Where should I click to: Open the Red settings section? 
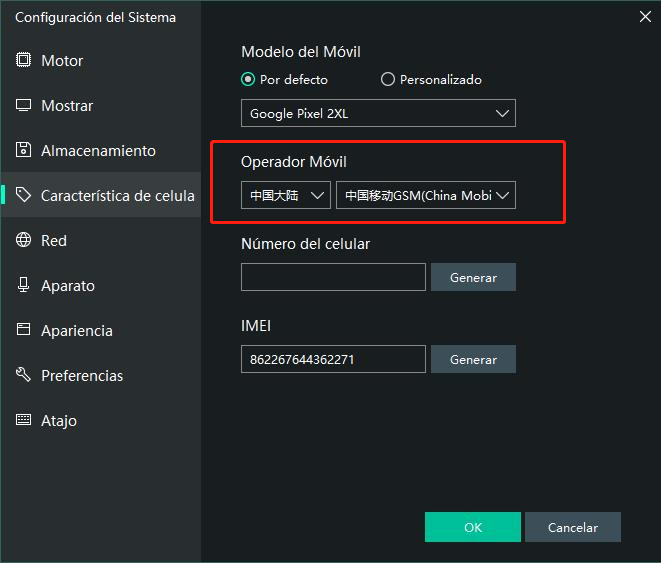tap(101, 240)
